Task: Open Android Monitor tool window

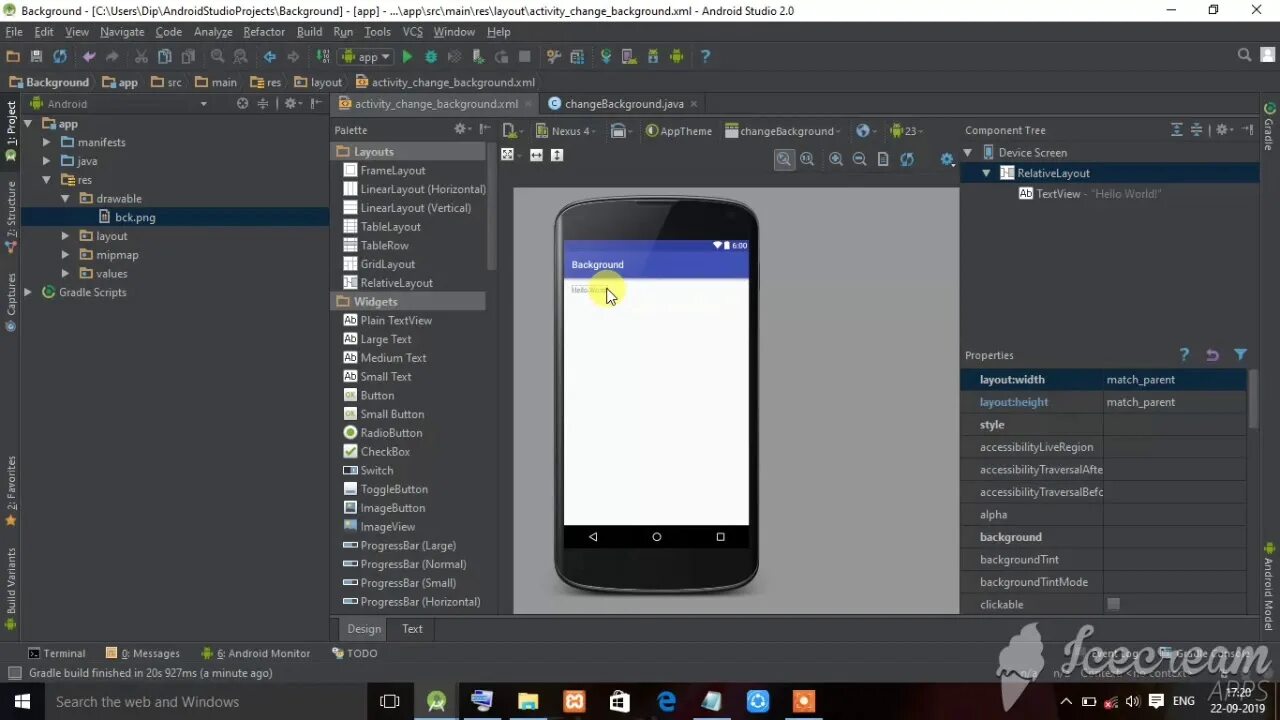Action: coord(256,653)
